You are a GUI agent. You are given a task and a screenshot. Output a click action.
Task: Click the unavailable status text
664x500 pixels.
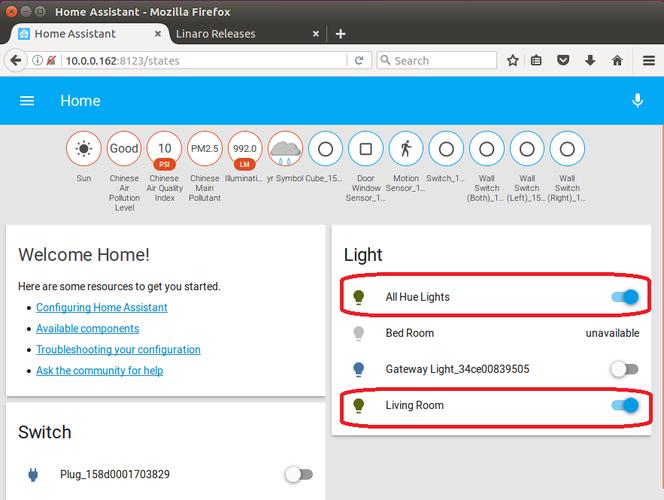click(x=612, y=333)
